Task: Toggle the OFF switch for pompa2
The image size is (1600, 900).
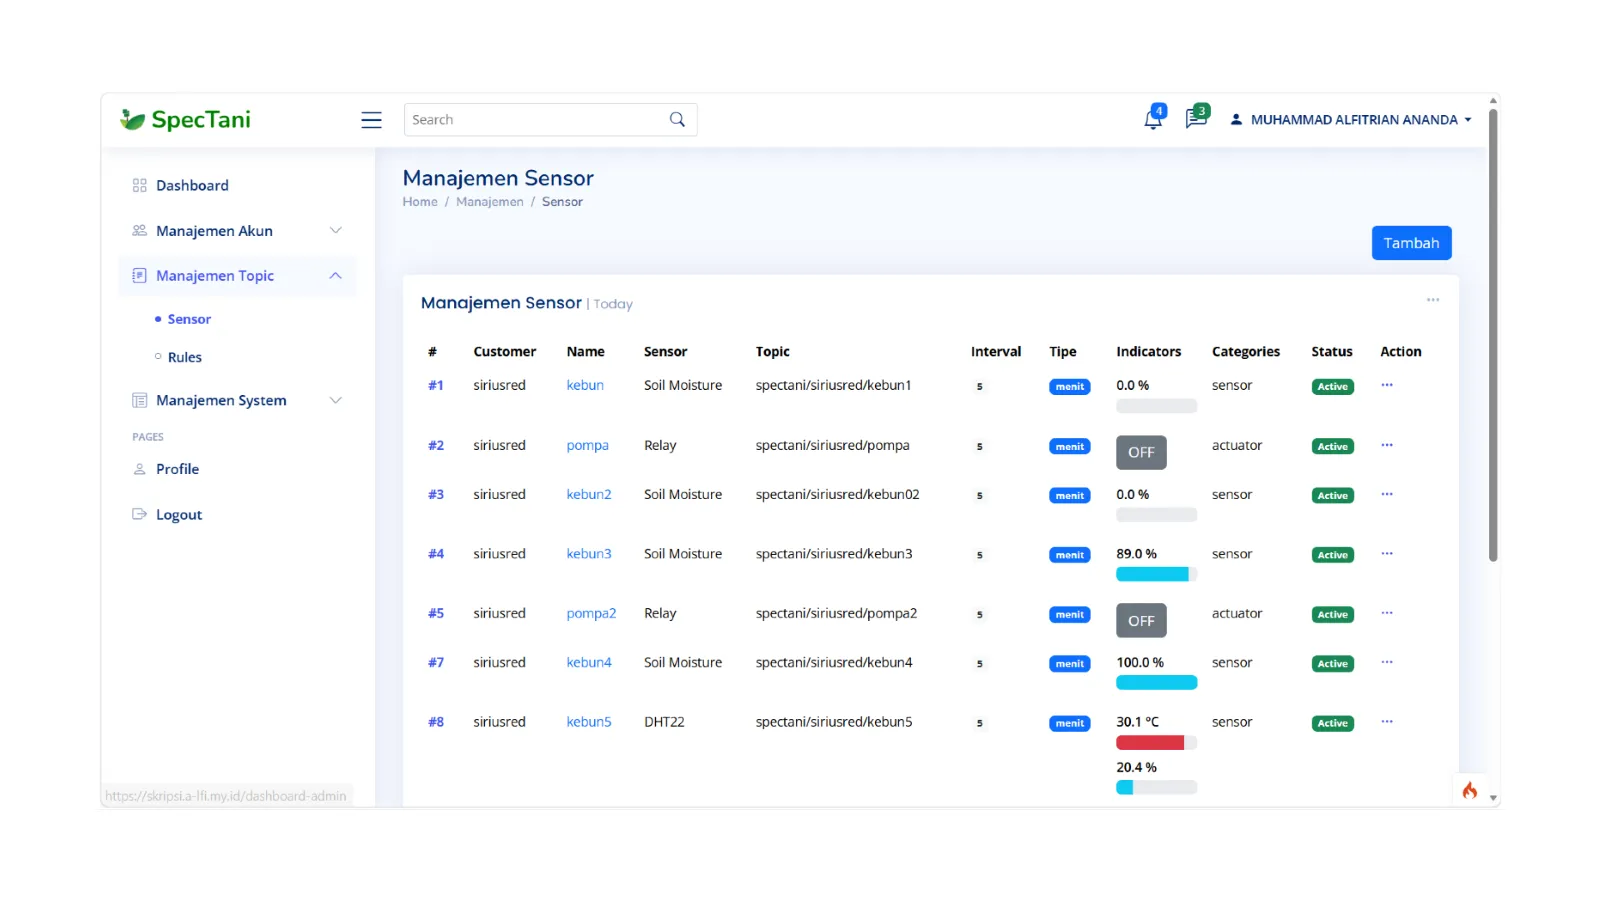Action: (x=1141, y=621)
